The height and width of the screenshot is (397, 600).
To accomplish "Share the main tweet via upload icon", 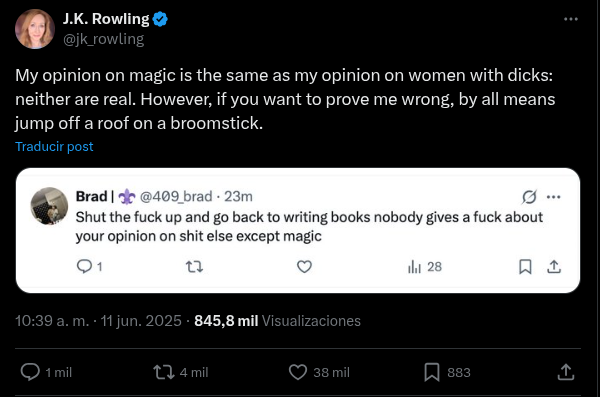I will [566, 372].
